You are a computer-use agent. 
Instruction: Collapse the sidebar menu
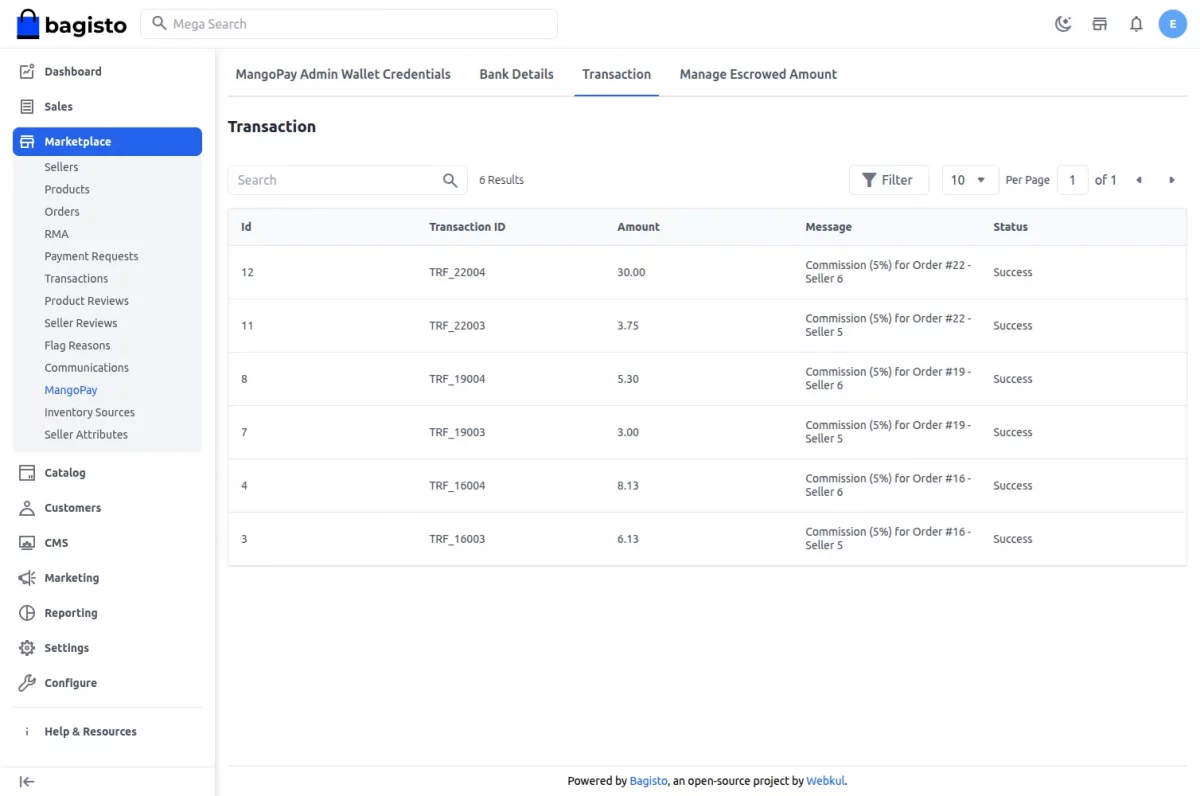27,782
